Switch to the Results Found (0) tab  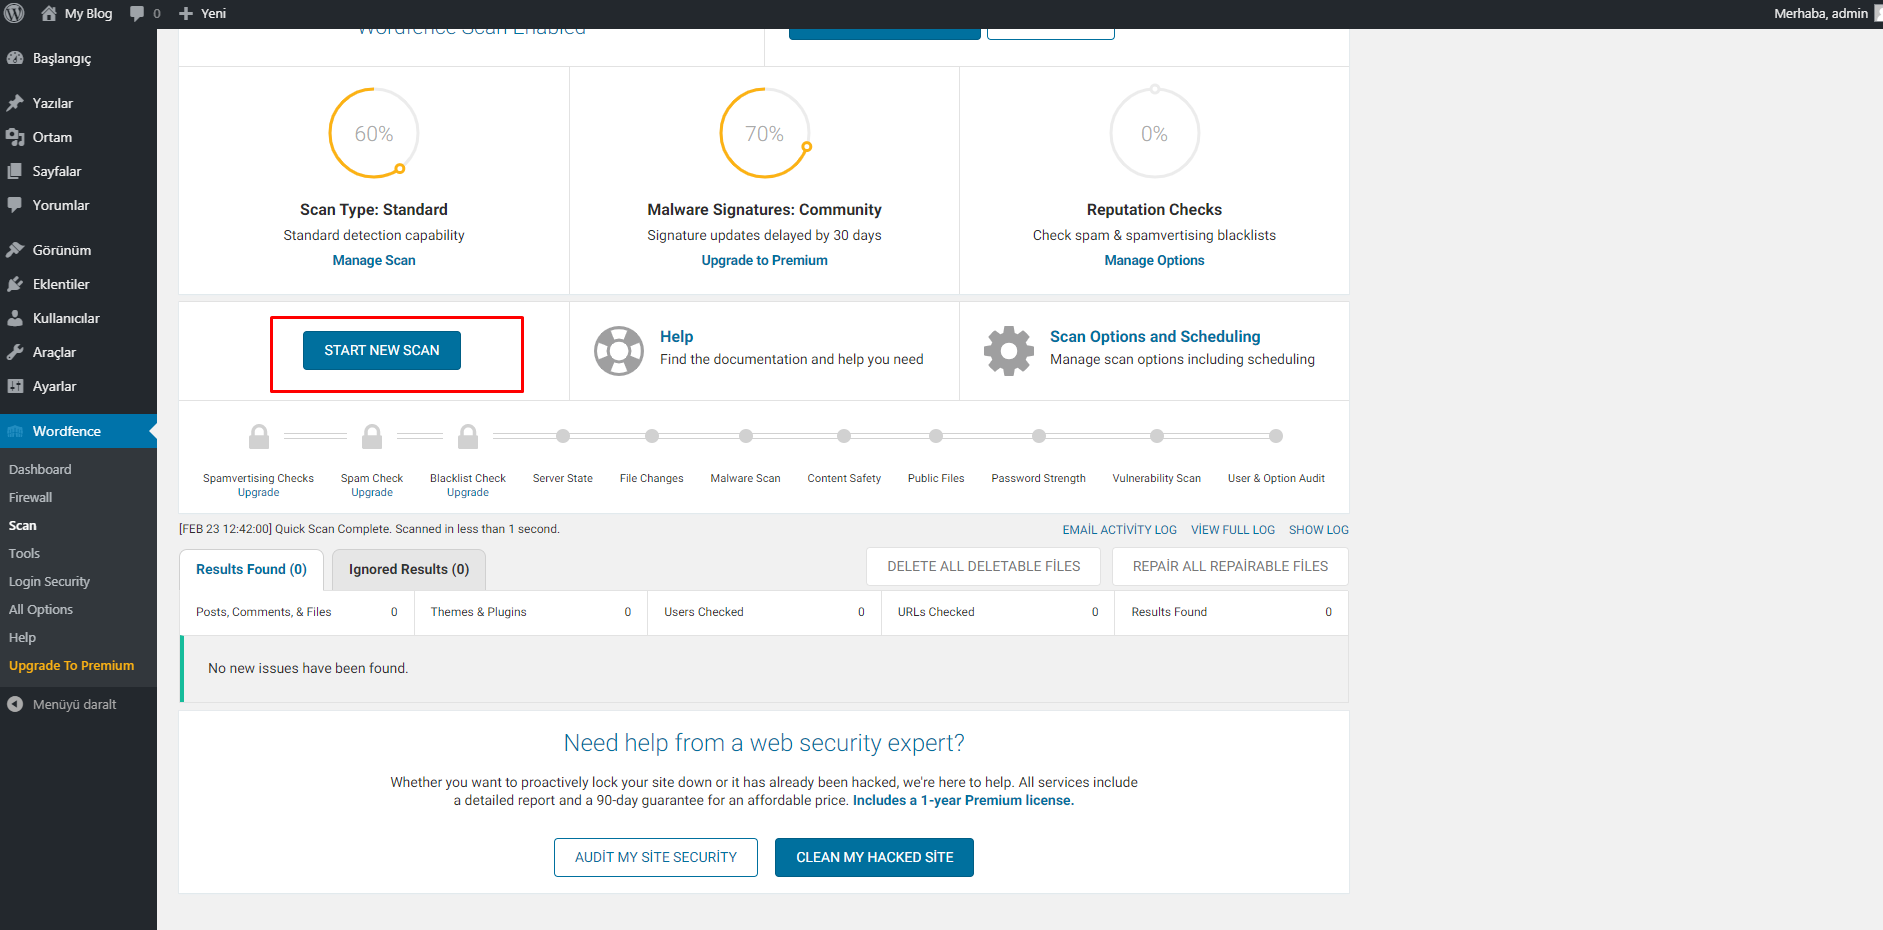(251, 569)
